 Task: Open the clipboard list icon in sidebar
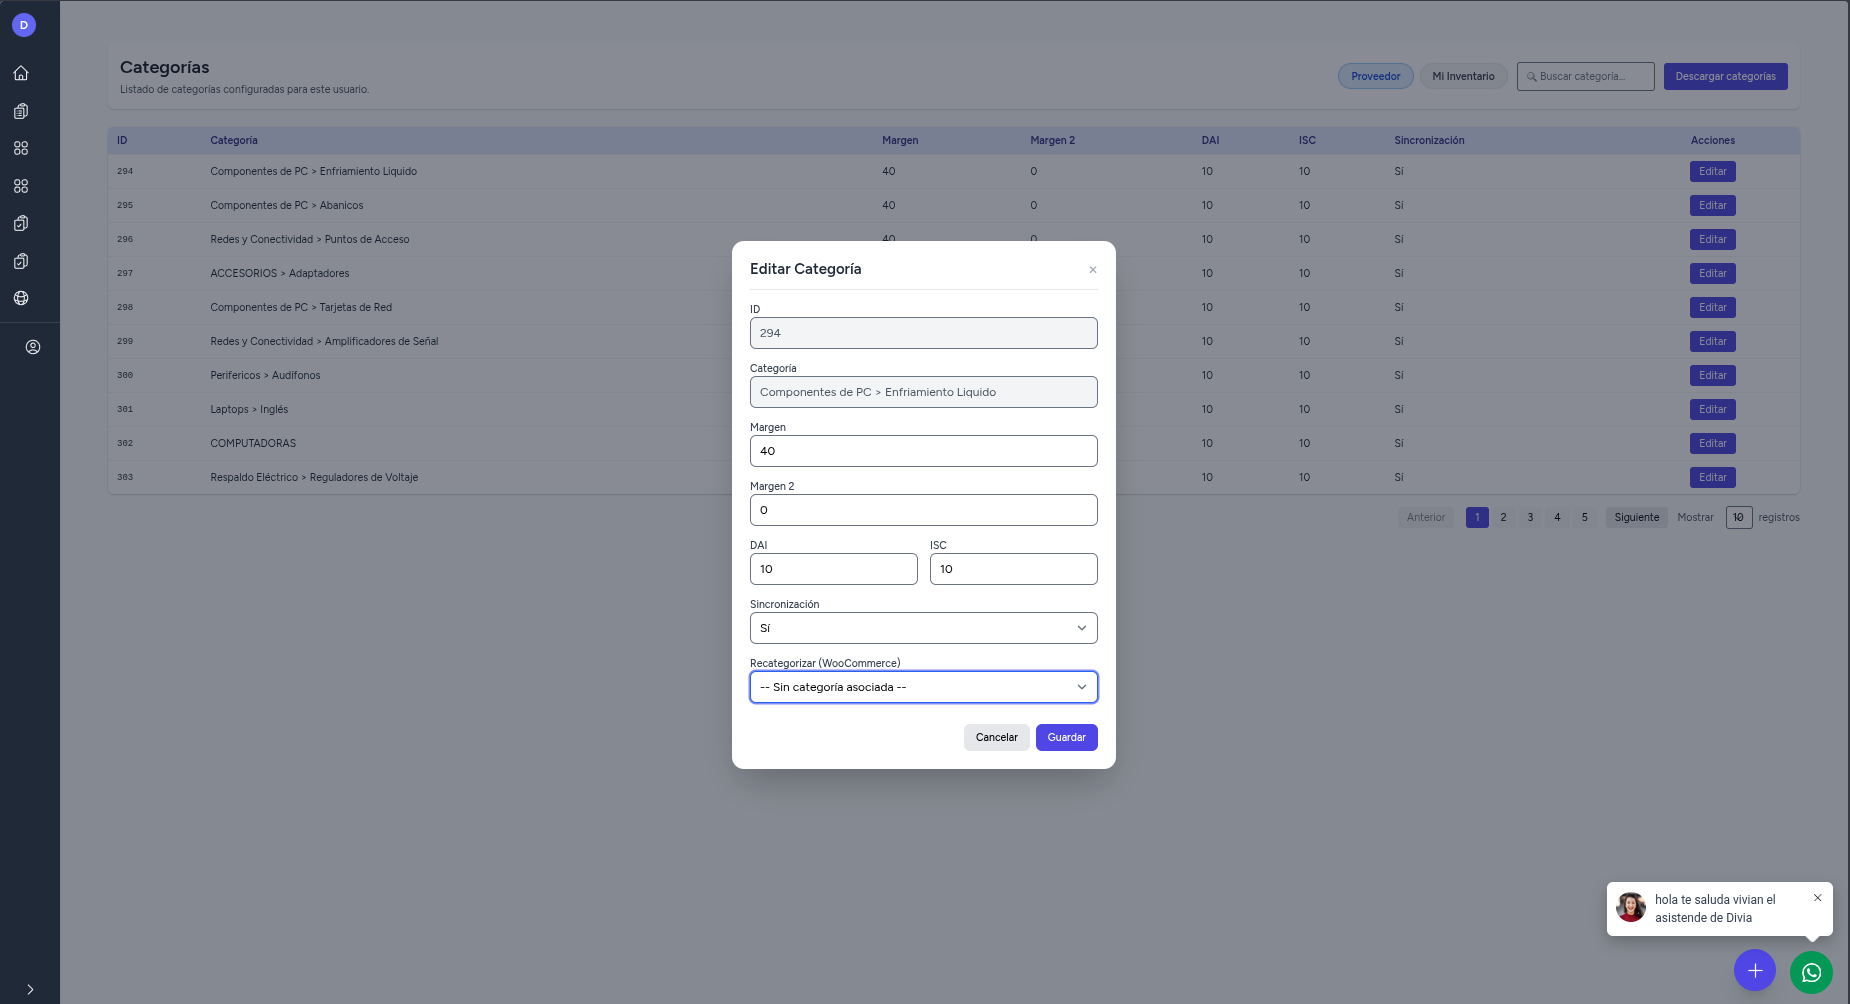pyautogui.click(x=21, y=111)
